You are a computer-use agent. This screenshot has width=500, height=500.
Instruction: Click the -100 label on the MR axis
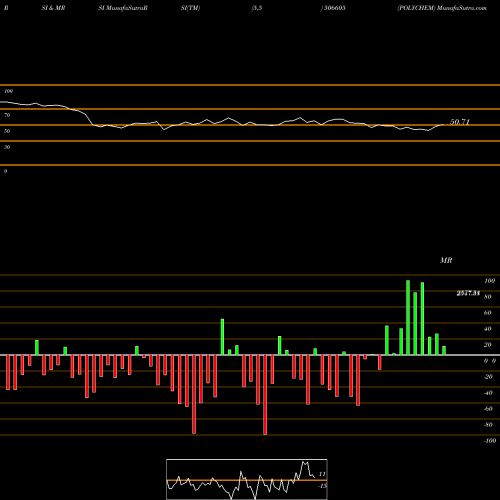coord(490,441)
